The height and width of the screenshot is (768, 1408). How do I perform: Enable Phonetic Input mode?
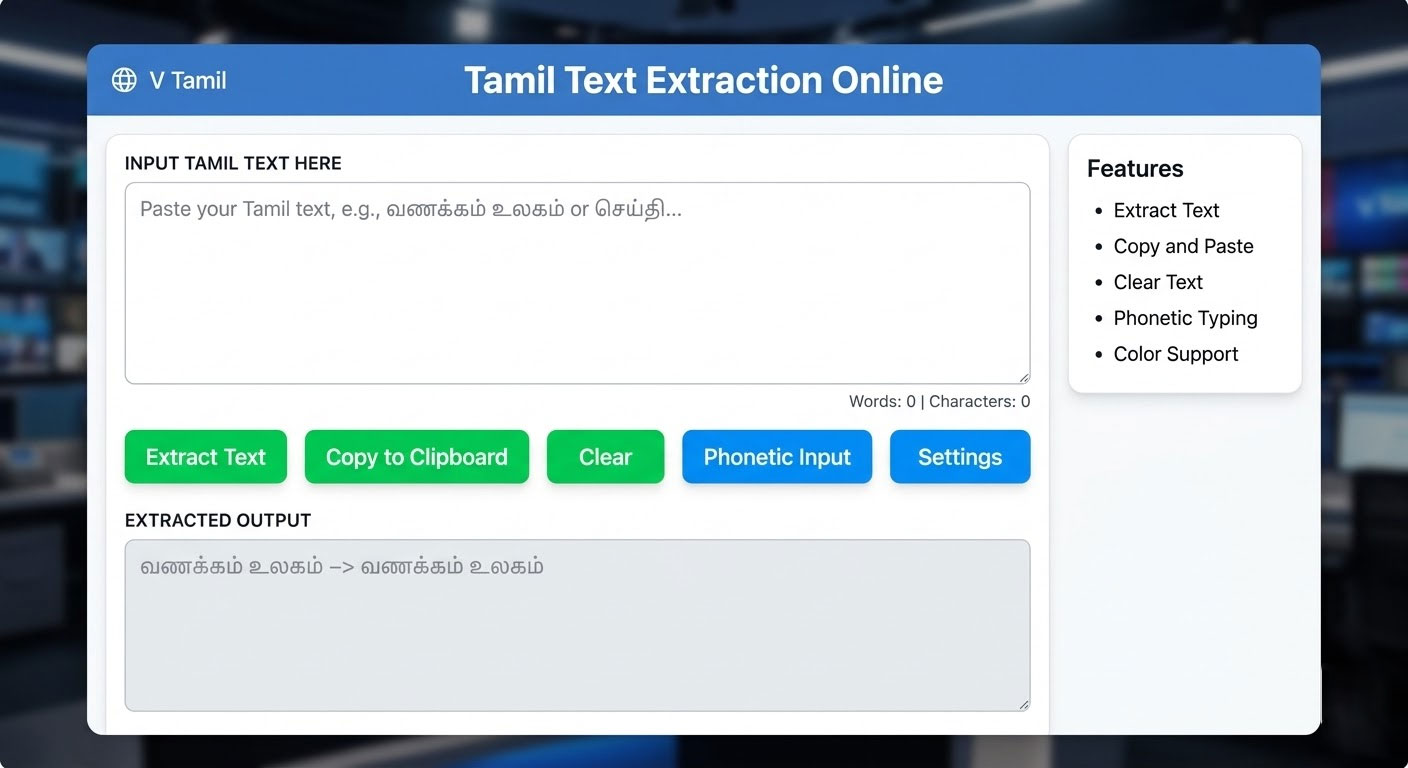point(776,456)
